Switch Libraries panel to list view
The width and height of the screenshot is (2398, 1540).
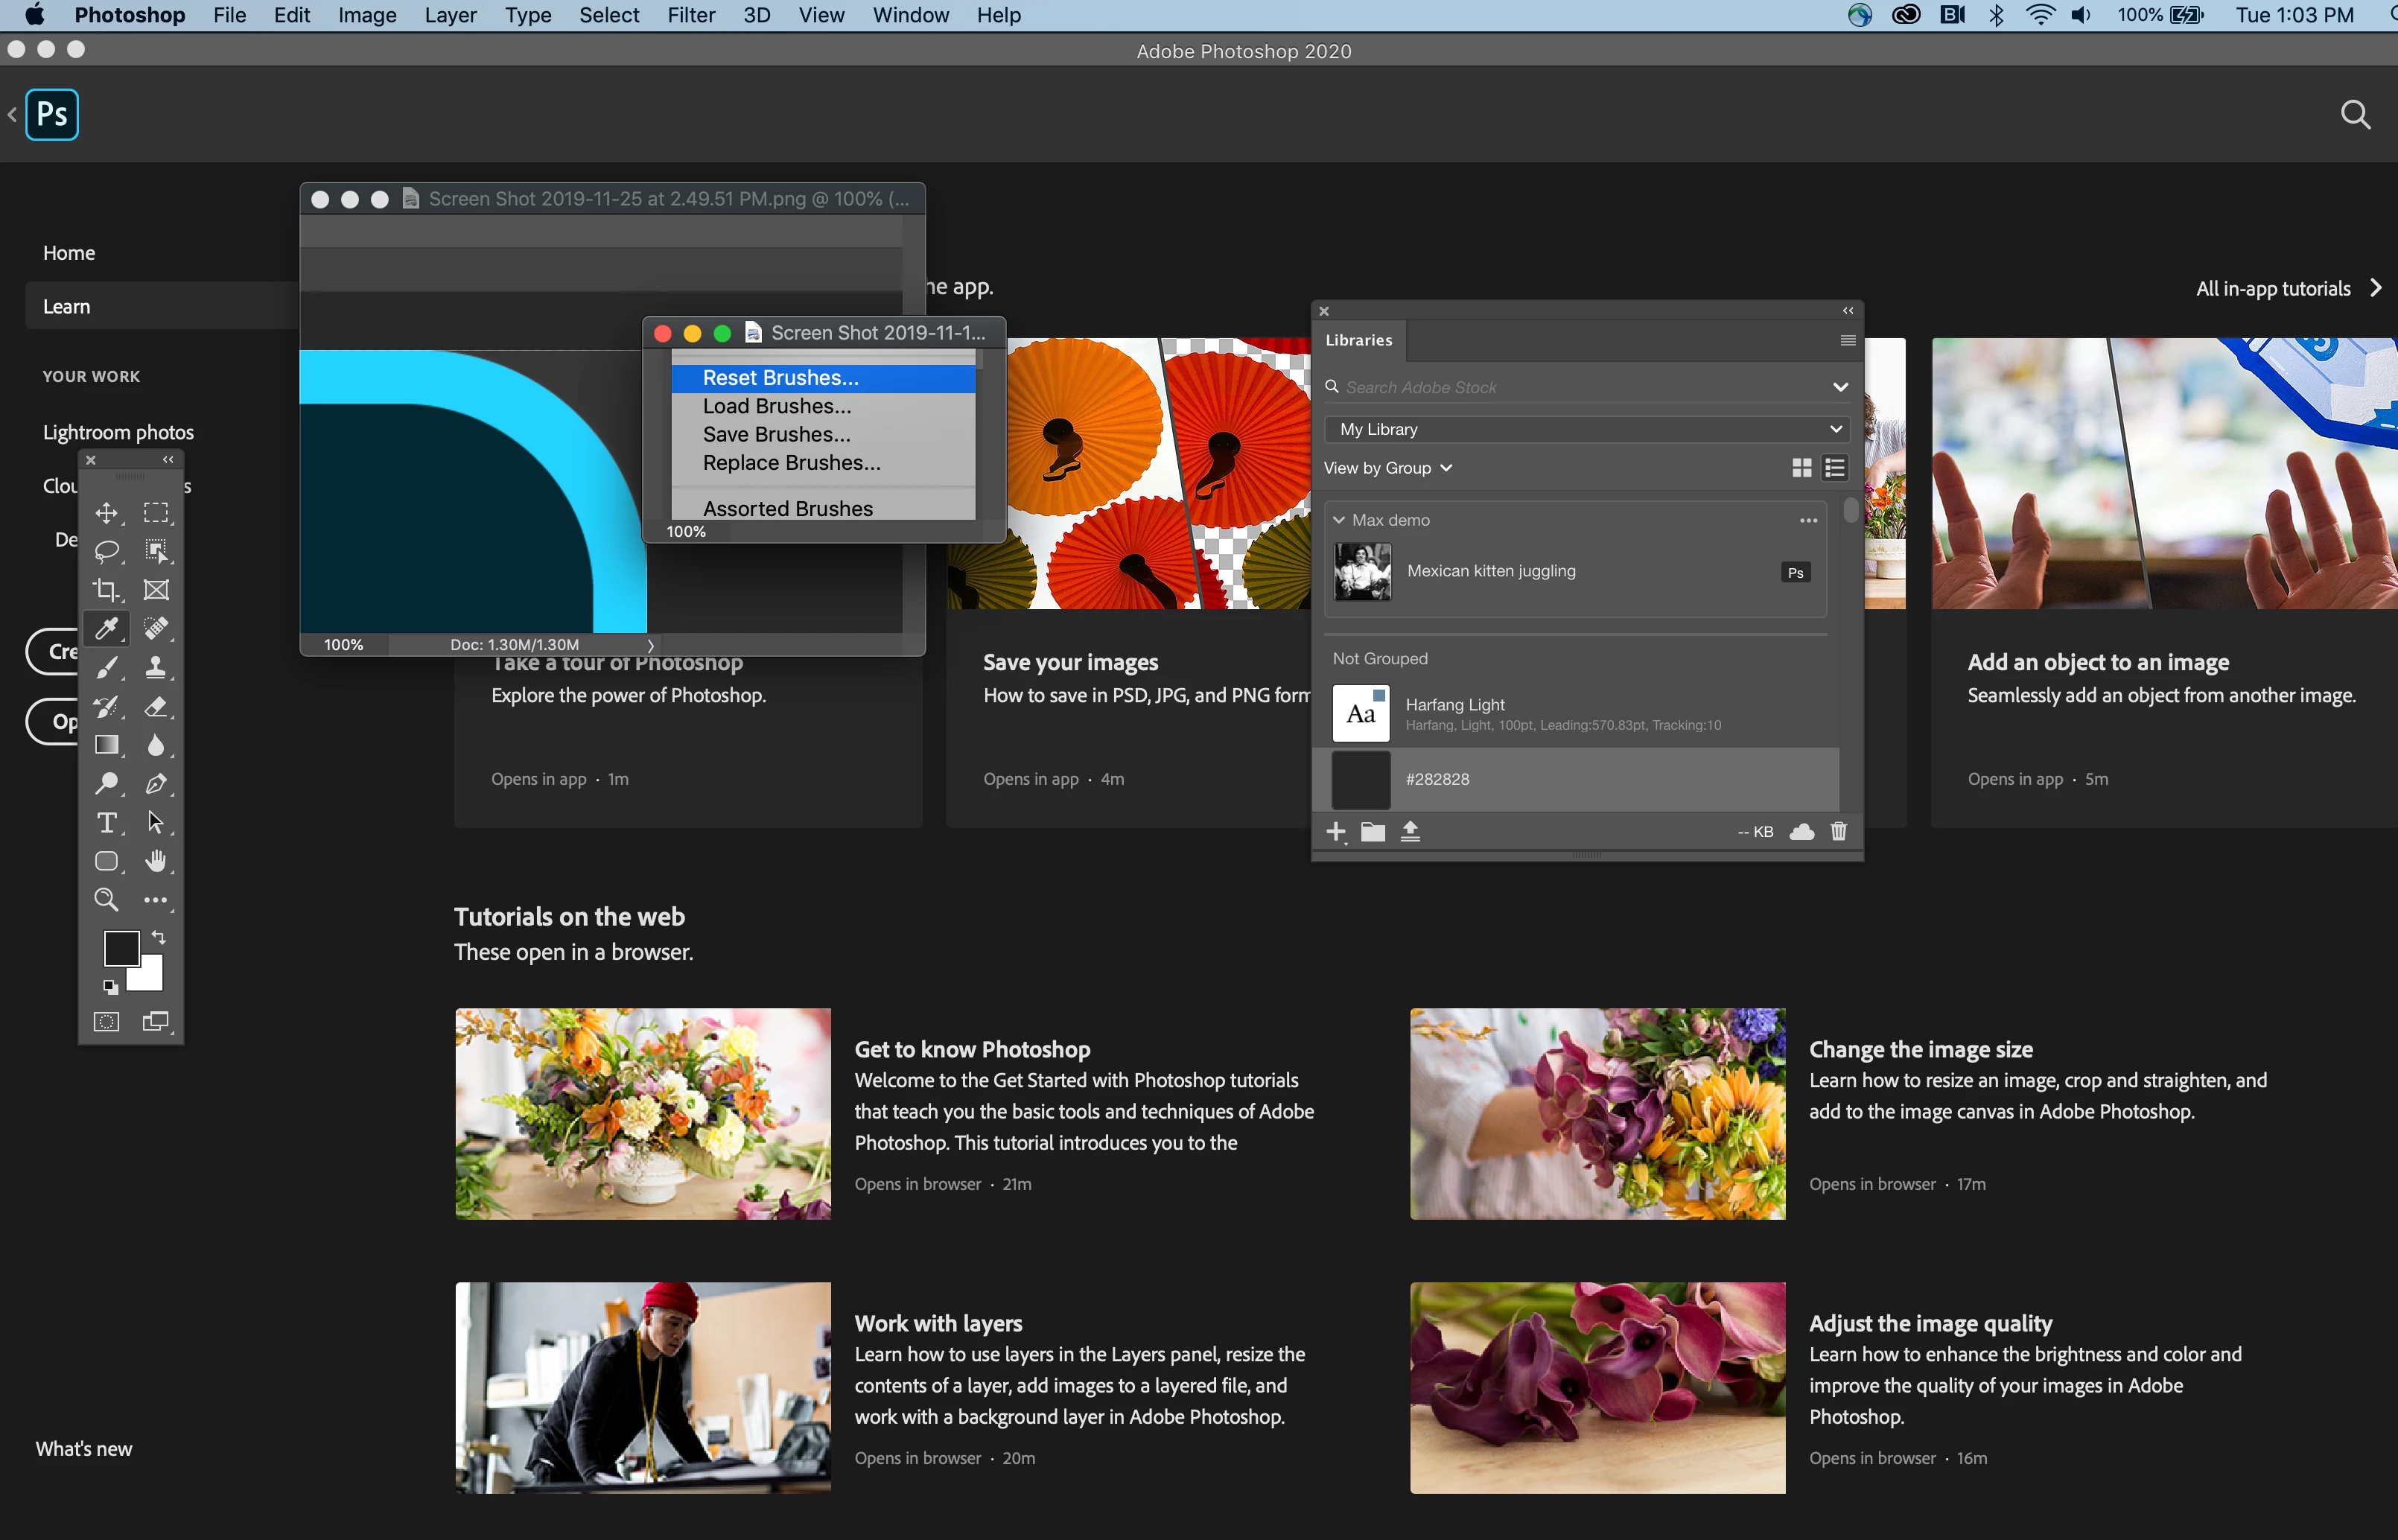coord(1835,468)
